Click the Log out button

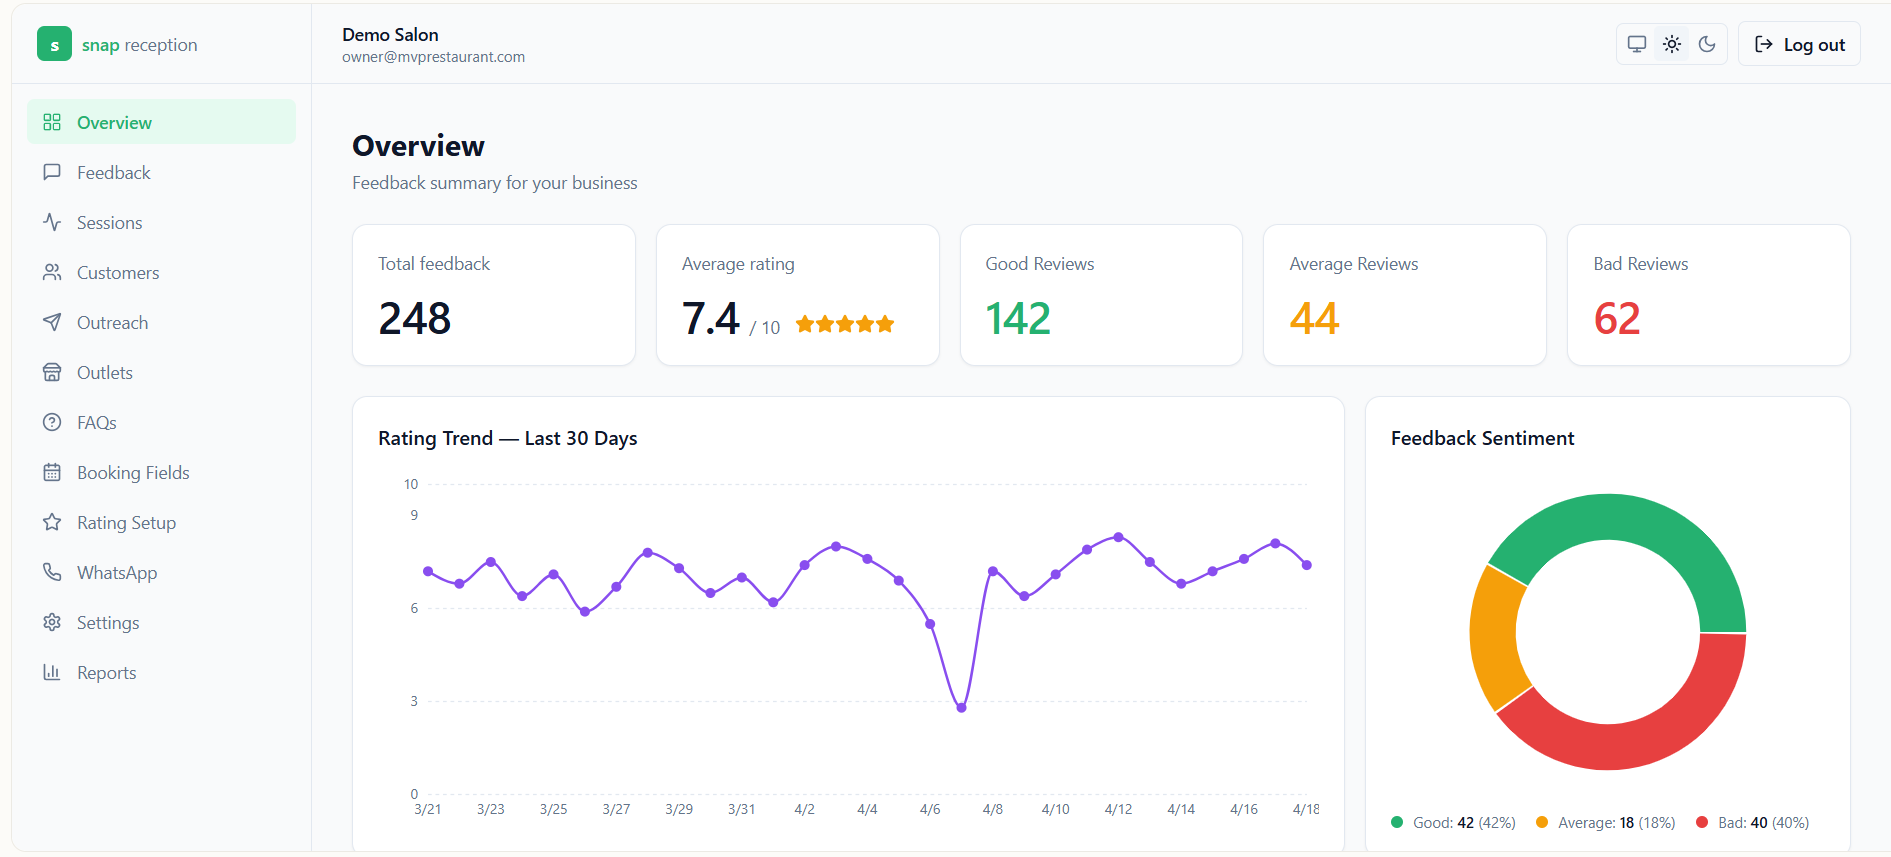[x=1799, y=44]
